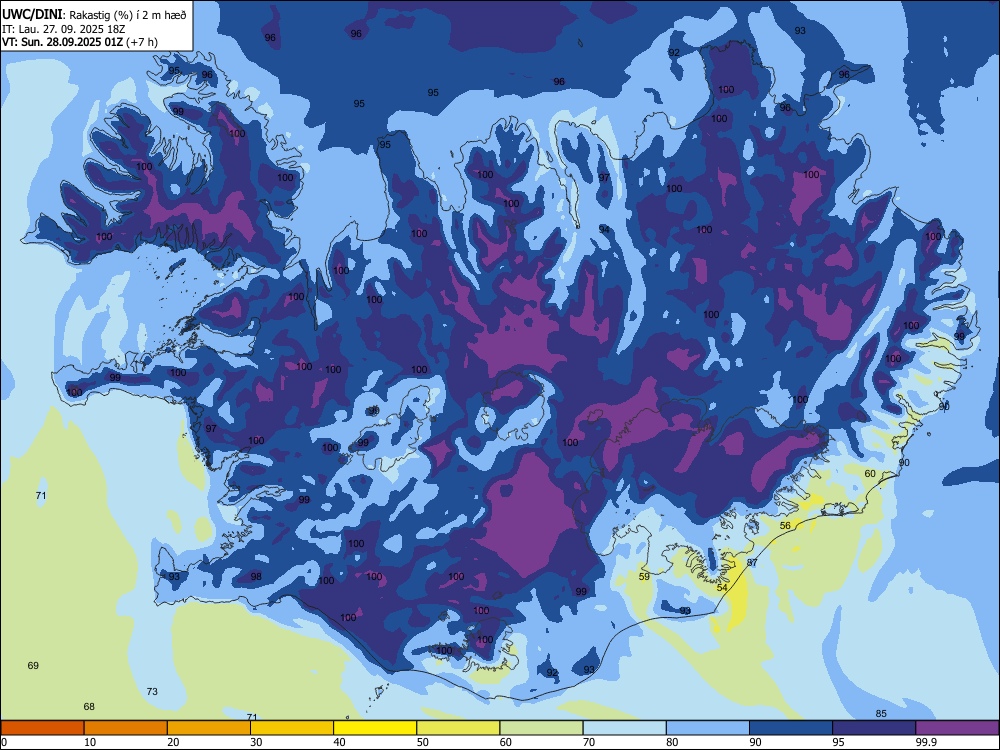The width and height of the screenshot is (1000, 750).
Task: Click the '50' legend scale label
Action: 422,742
